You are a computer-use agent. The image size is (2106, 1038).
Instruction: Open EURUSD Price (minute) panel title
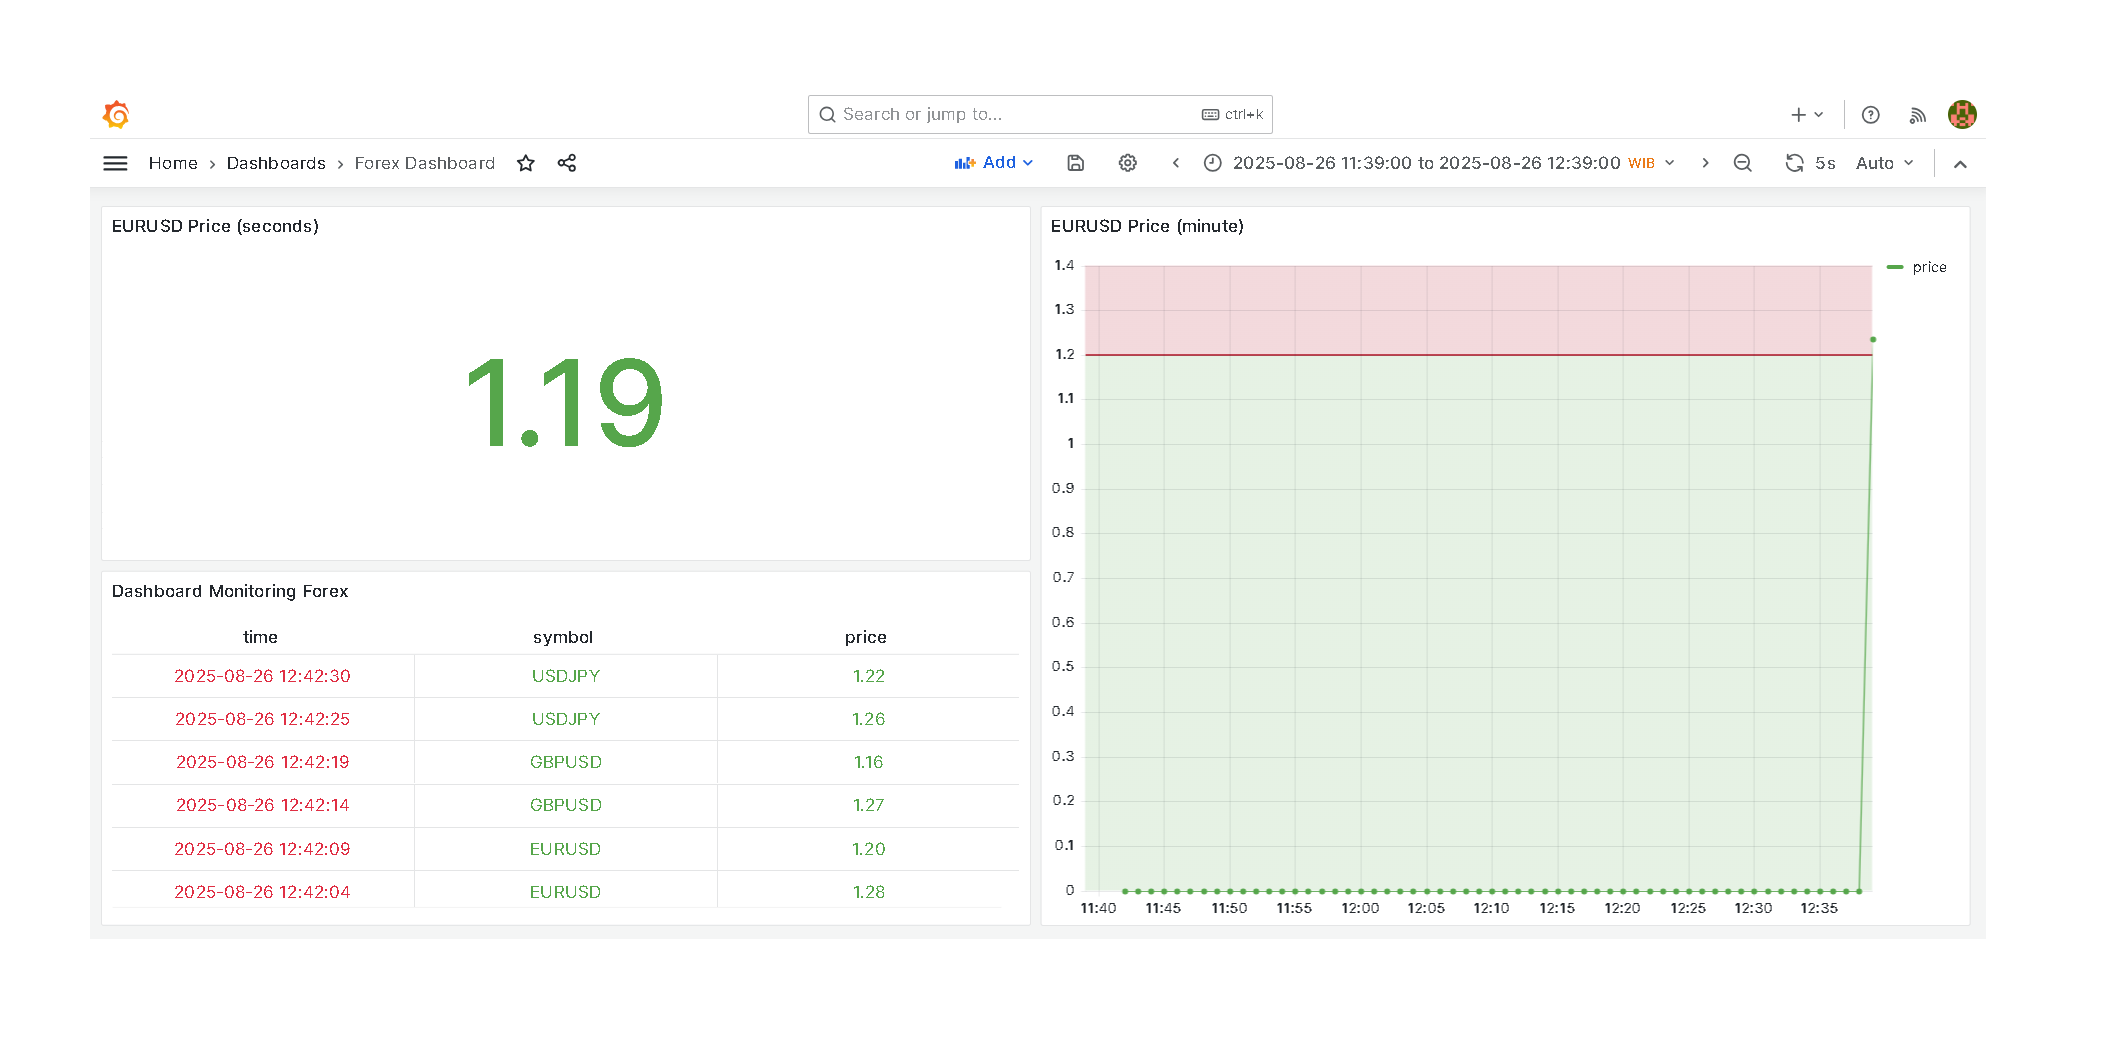[x=1147, y=226]
